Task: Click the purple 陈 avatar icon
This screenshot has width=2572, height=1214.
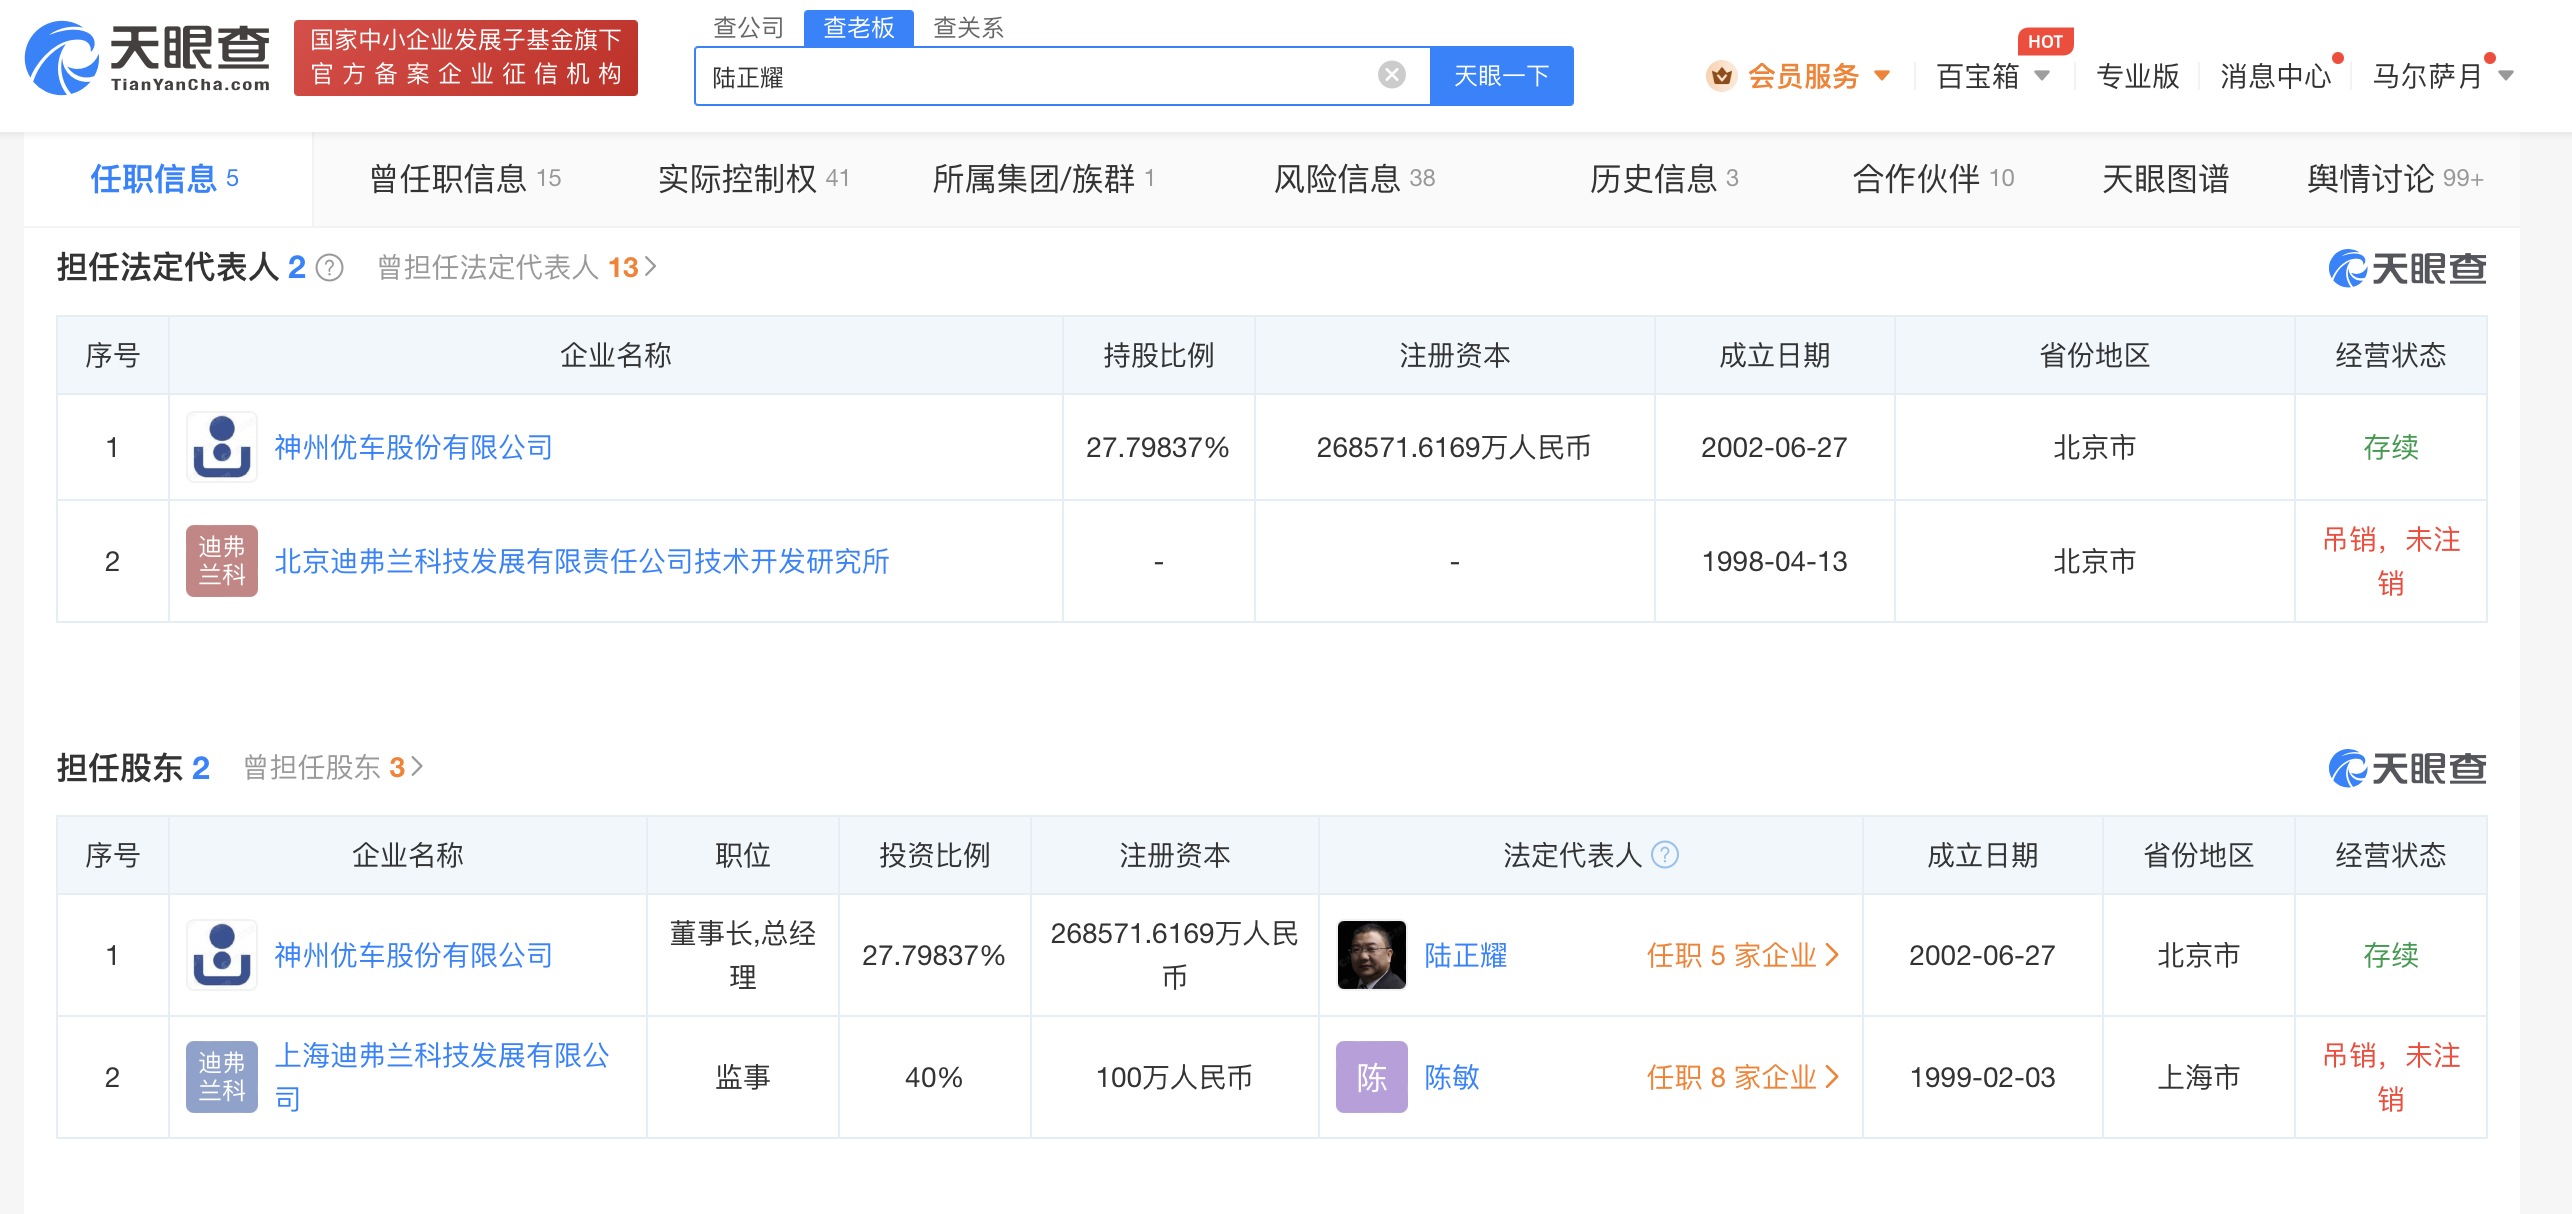Action: pyautogui.click(x=1371, y=1077)
